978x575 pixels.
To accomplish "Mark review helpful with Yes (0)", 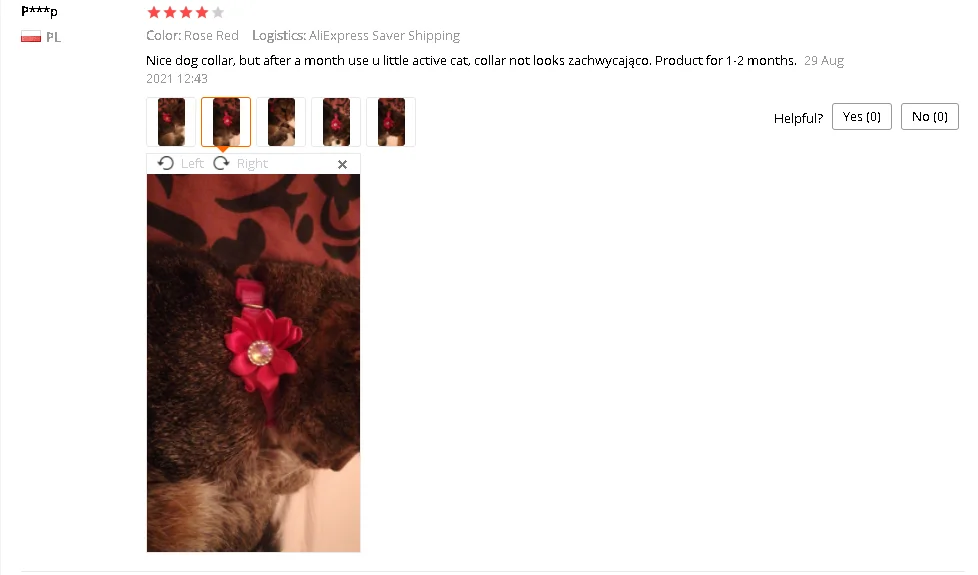I will coord(861,117).
